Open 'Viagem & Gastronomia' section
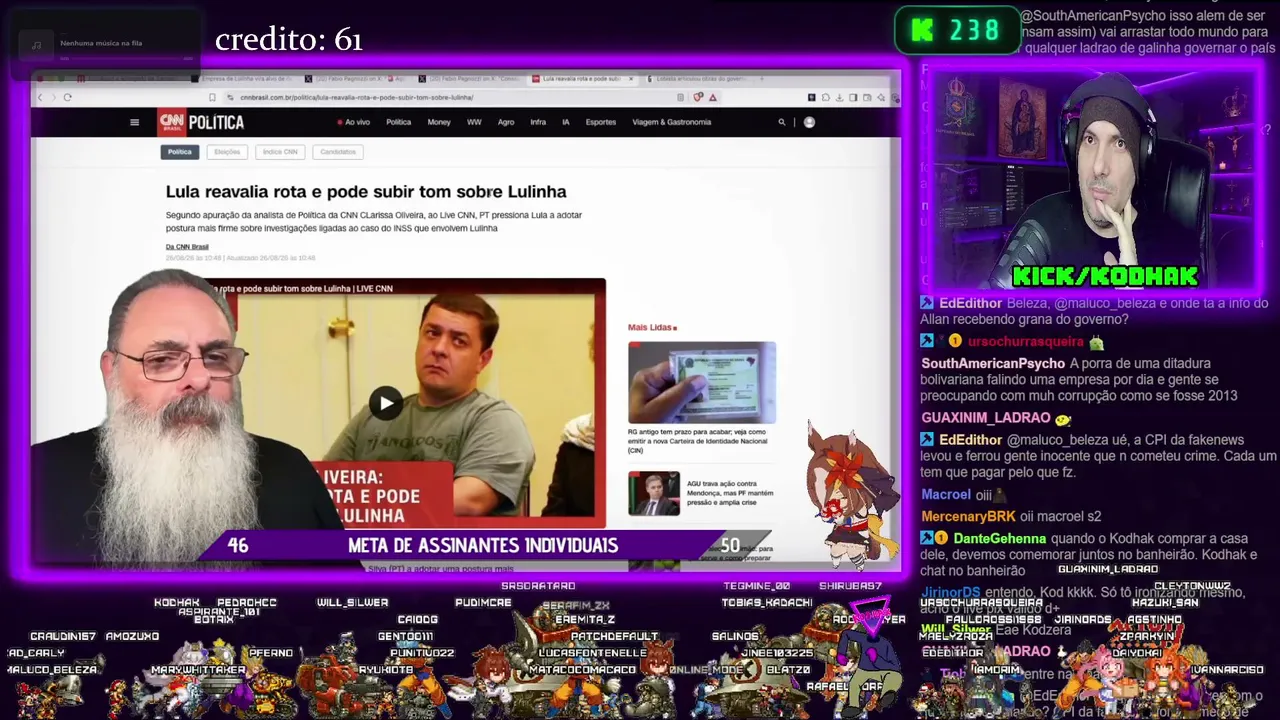 pos(672,122)
